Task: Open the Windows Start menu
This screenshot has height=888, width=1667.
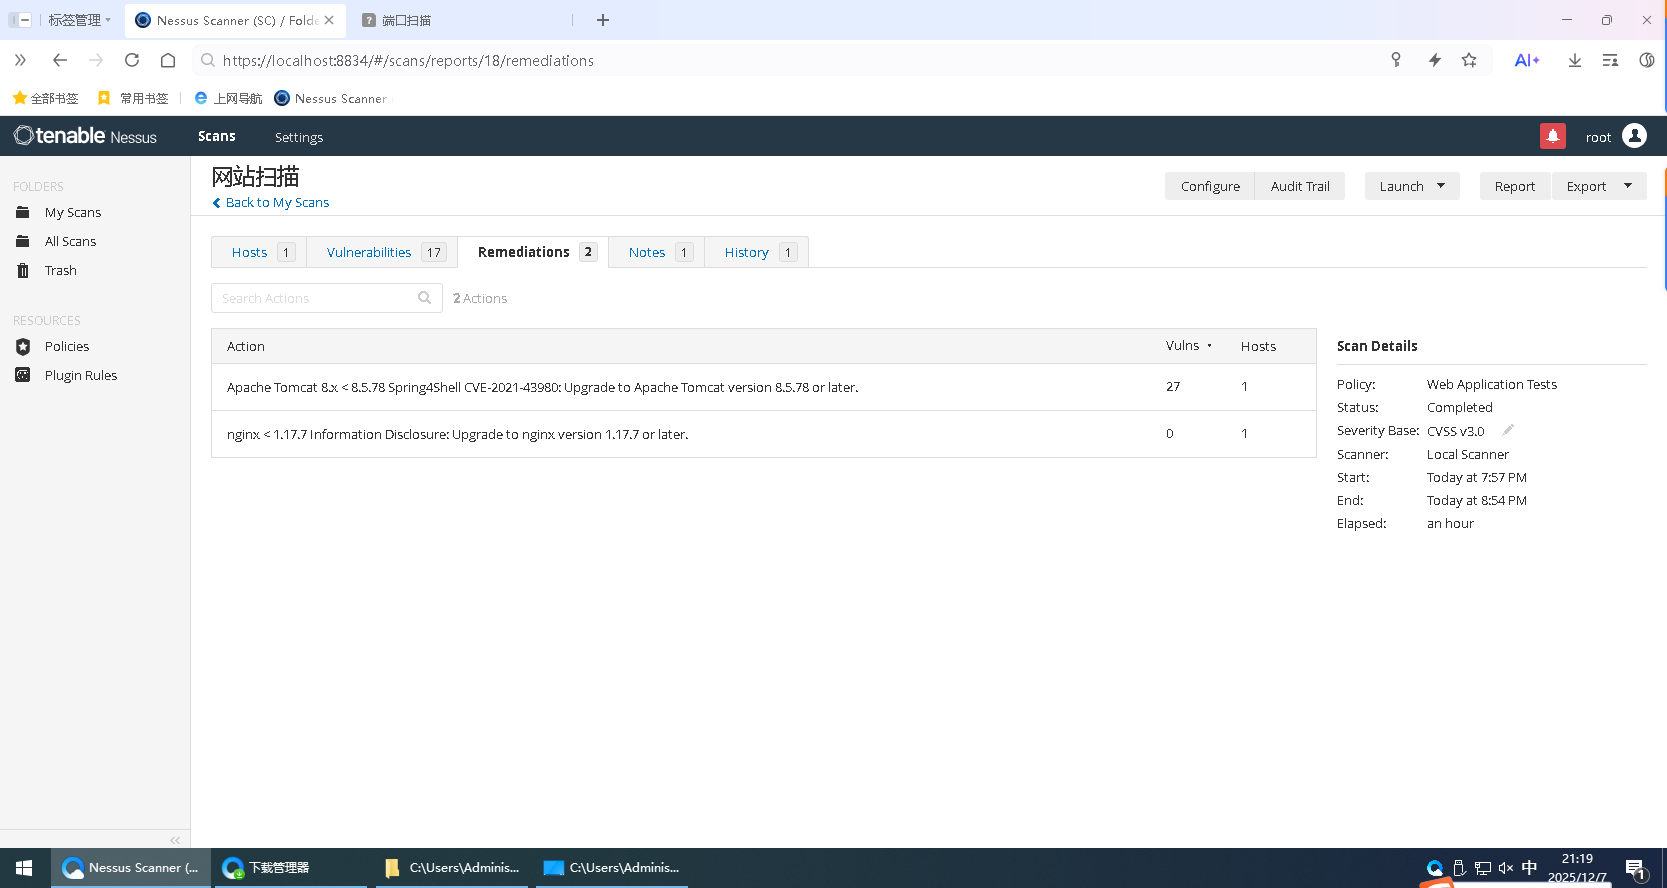Action: (x=24, y=868)
